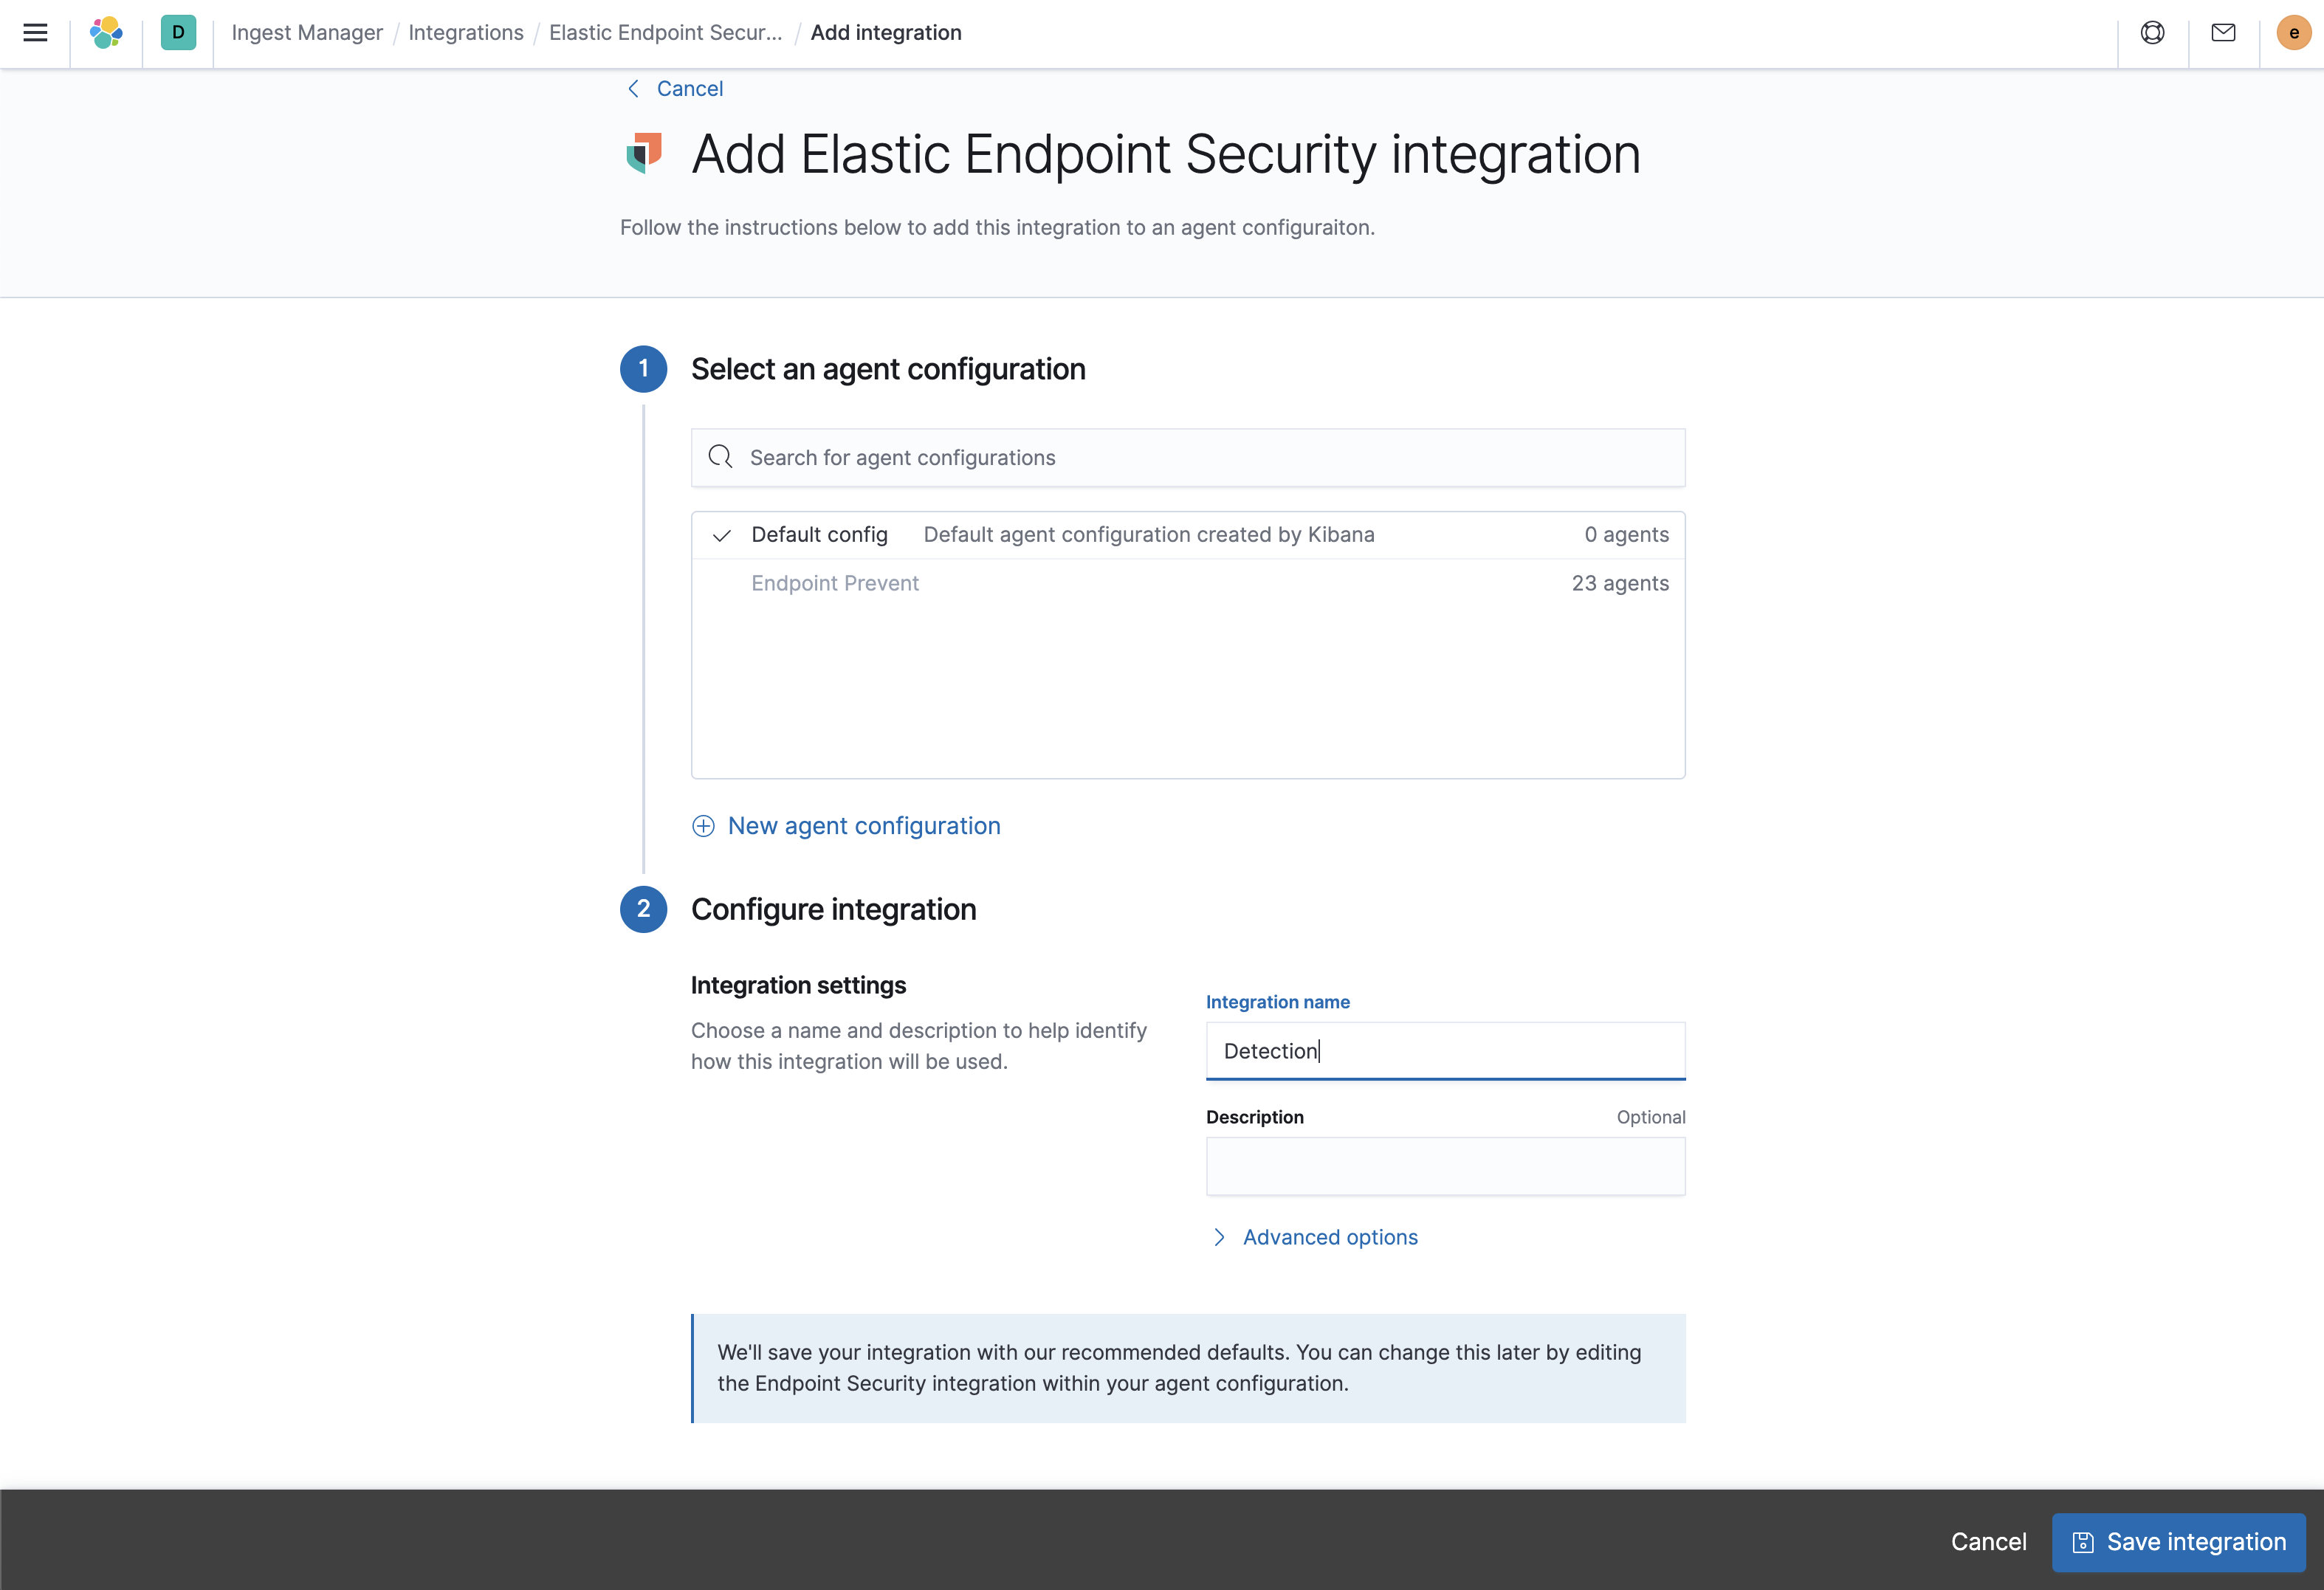Viewport: 2324px width, 1590px height.
Task: Click the back chevron next to Cancel
Action: pyautogui.click(x=633, y=89)
